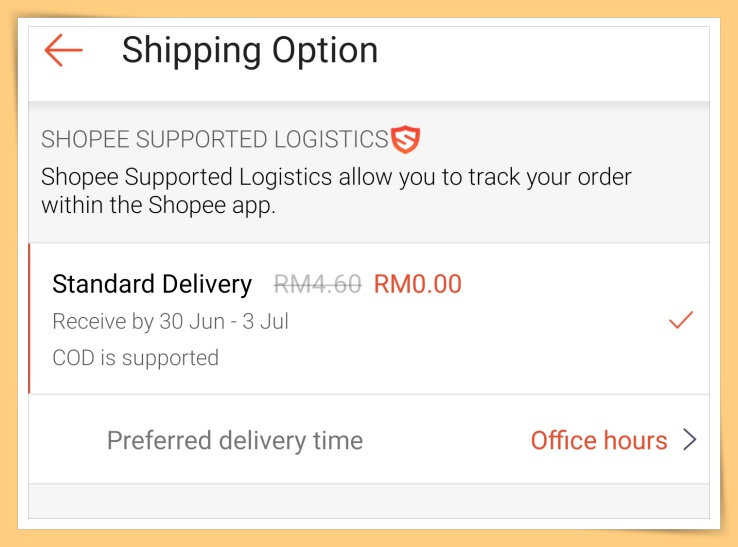Tap the back arrow icon
This screenshot has width=738, height=547.
(63, 50)
